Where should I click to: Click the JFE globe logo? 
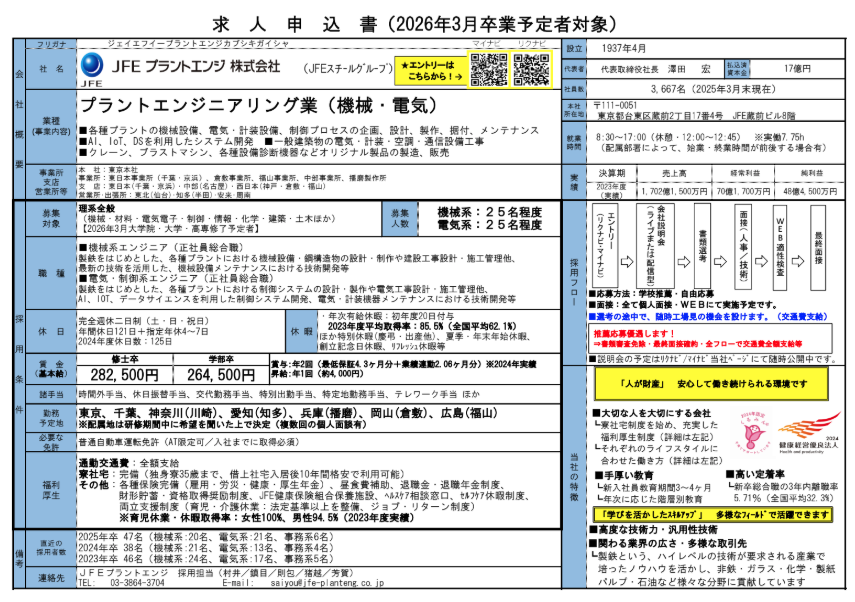(x=92, y=65)
